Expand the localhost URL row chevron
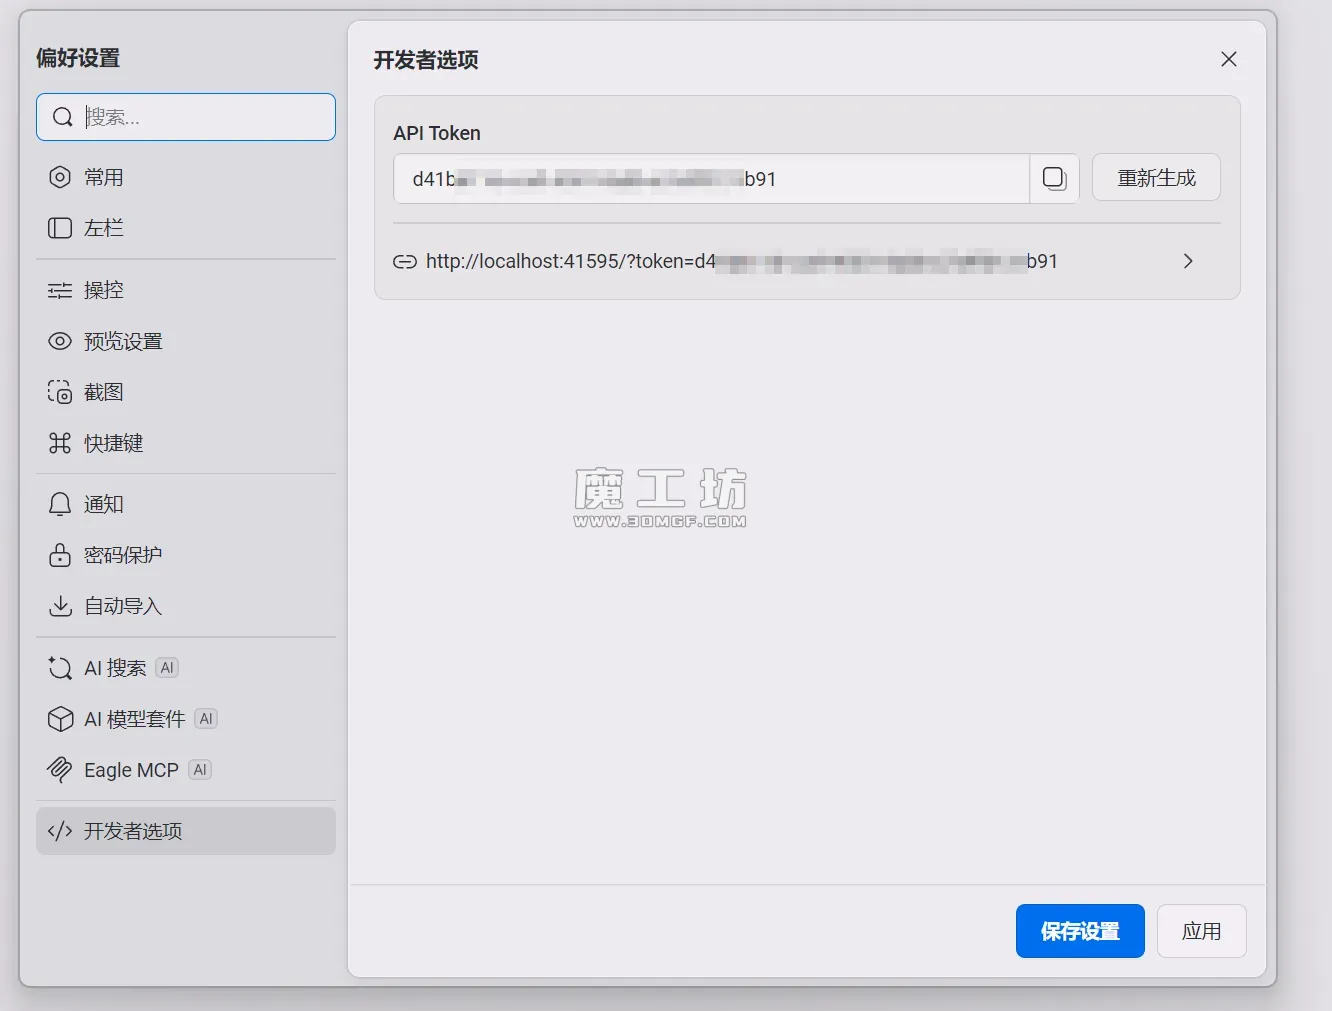Image resolution: width=1332 pixels, height=1011 pixels. (1188, 261)
